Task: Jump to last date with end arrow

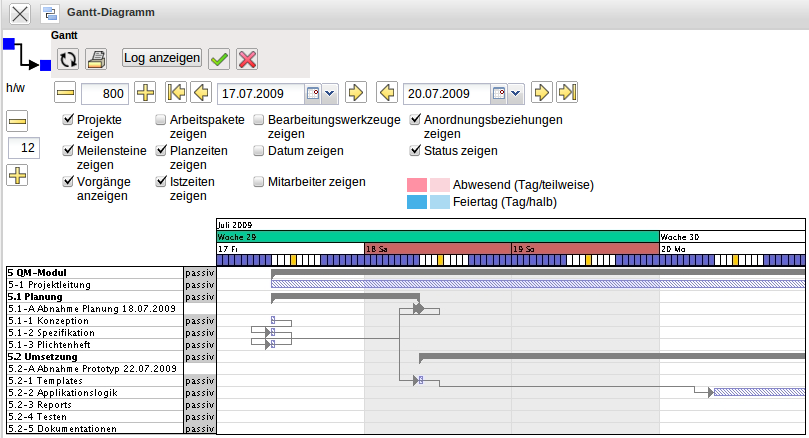Action: tap(568, 93)
